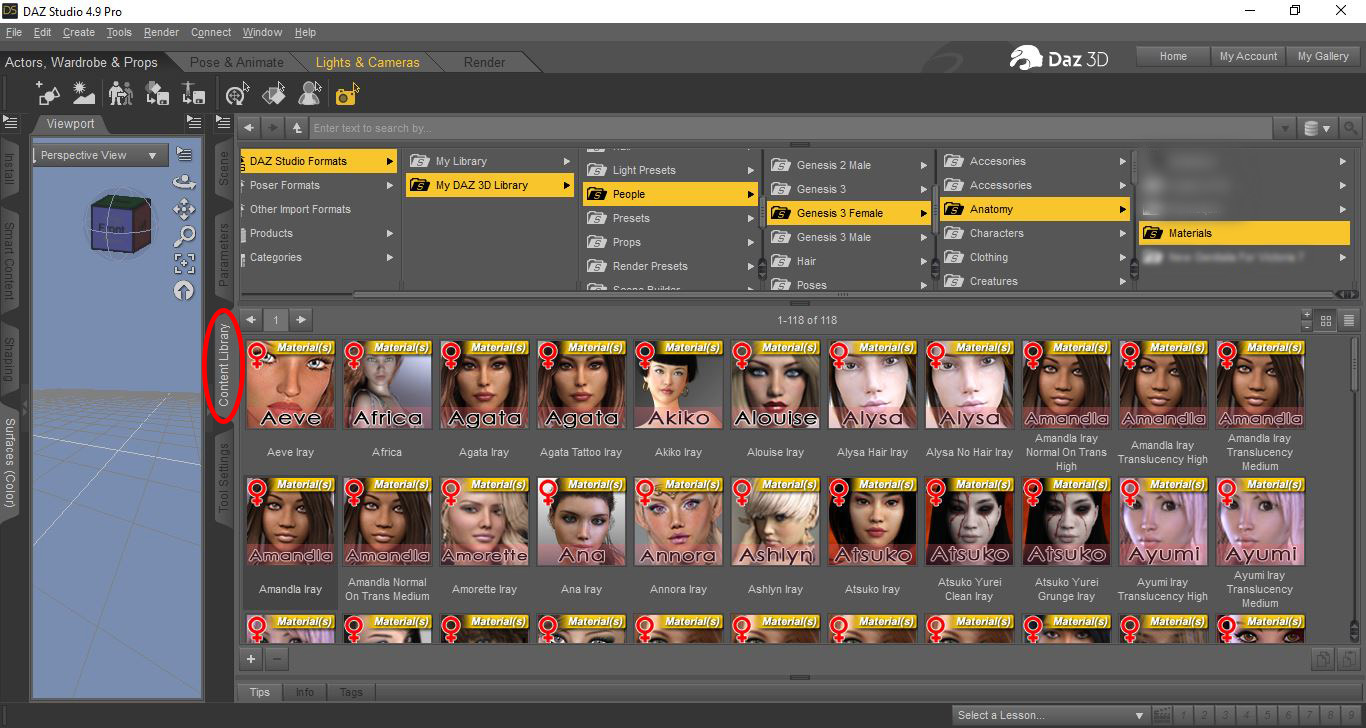This screenshot has width=1366, height=728.
Task: Open the Perspective View dropdown
Action: (x=99, y=155)
